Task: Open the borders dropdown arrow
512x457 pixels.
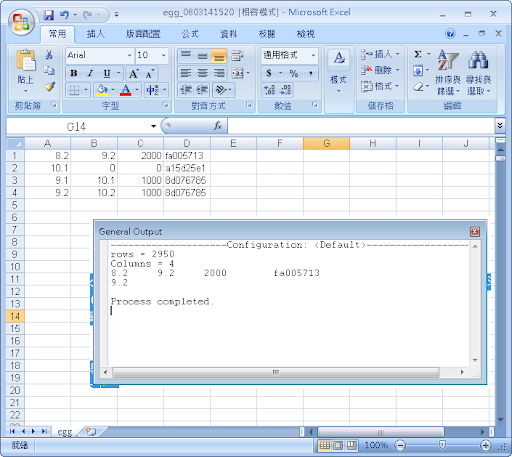Action: pos(86,90)
